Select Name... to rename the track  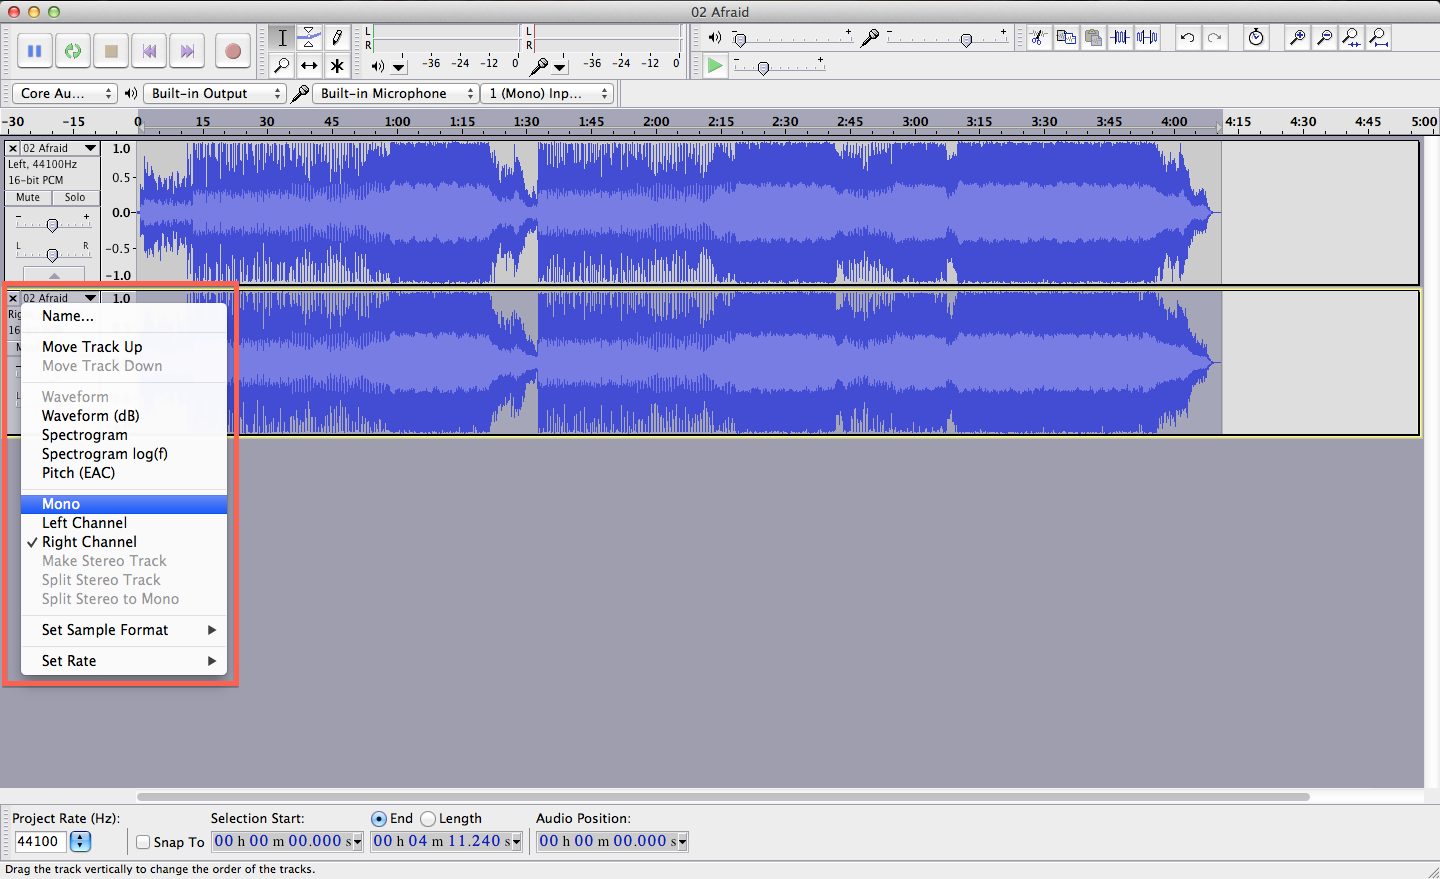click(67, 315)
